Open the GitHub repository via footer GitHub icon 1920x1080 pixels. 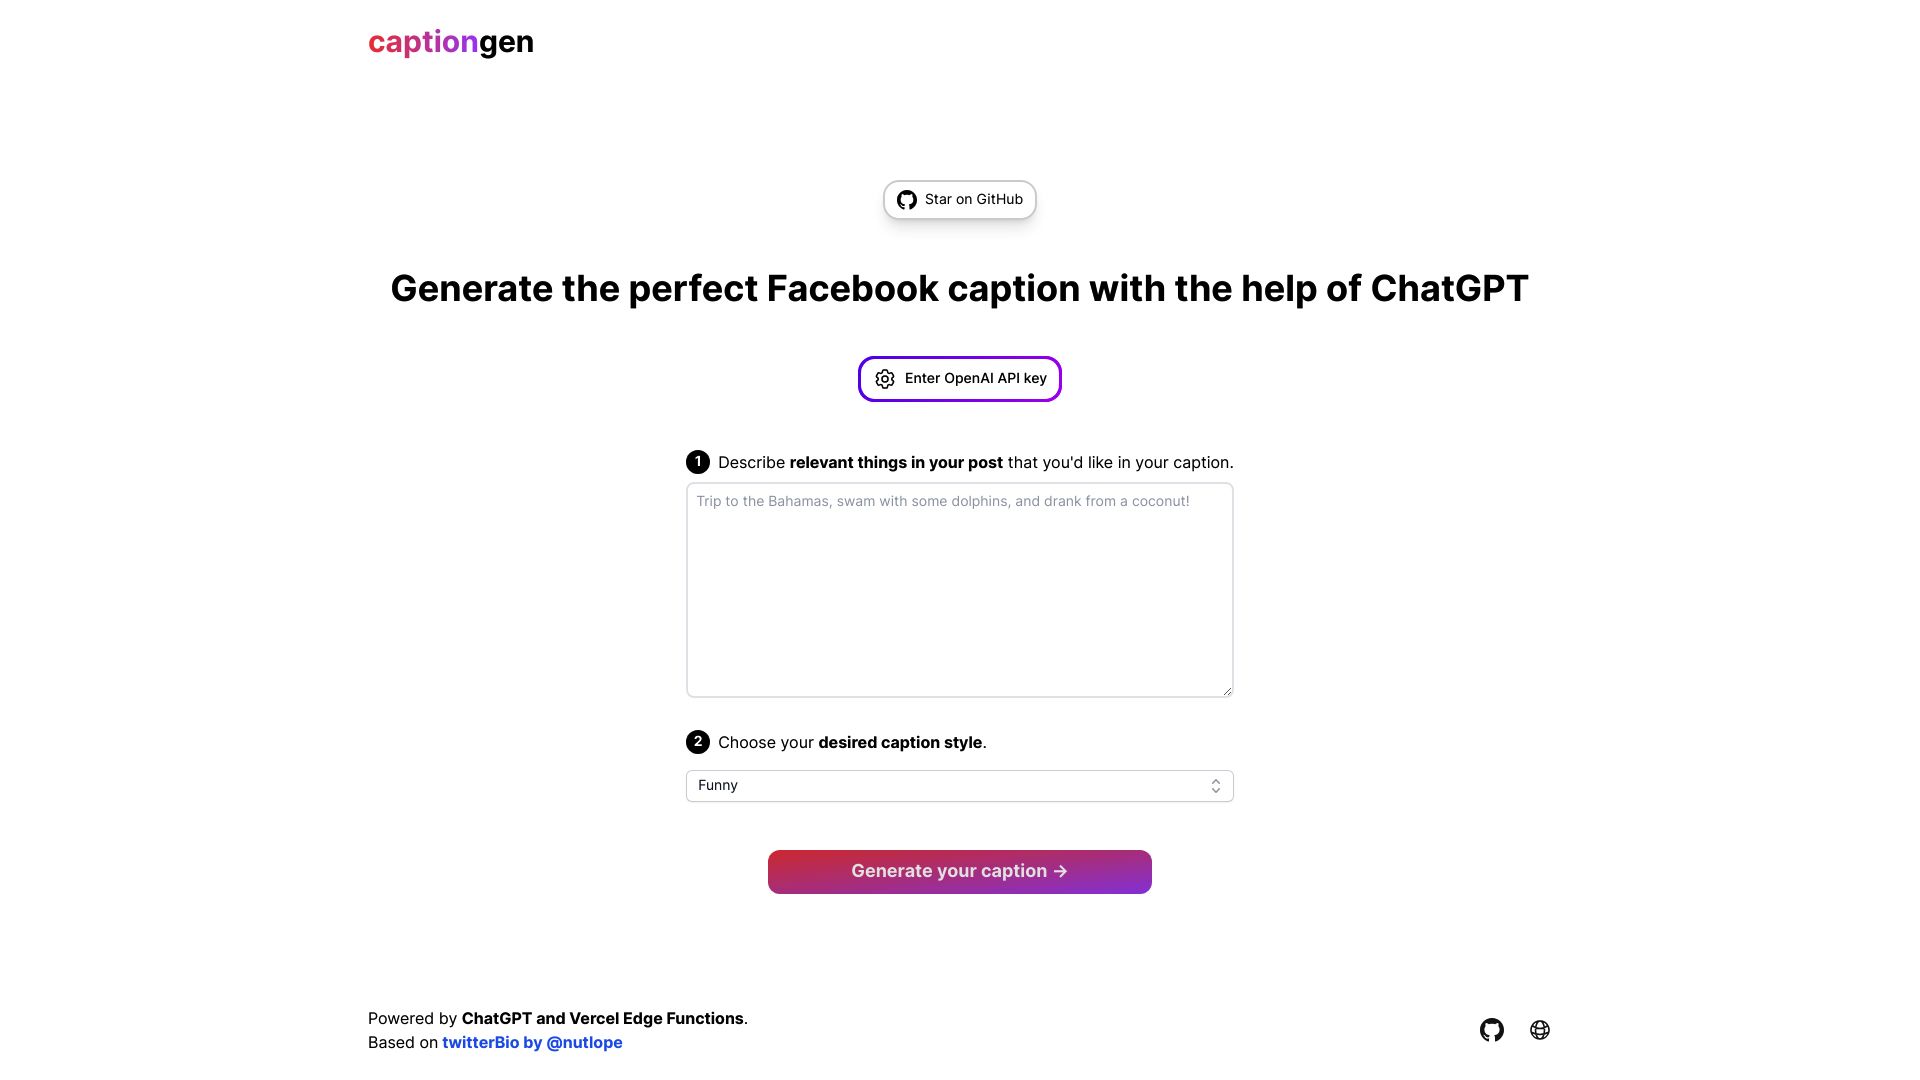pyautogui.click(x=1492, y=1029)
